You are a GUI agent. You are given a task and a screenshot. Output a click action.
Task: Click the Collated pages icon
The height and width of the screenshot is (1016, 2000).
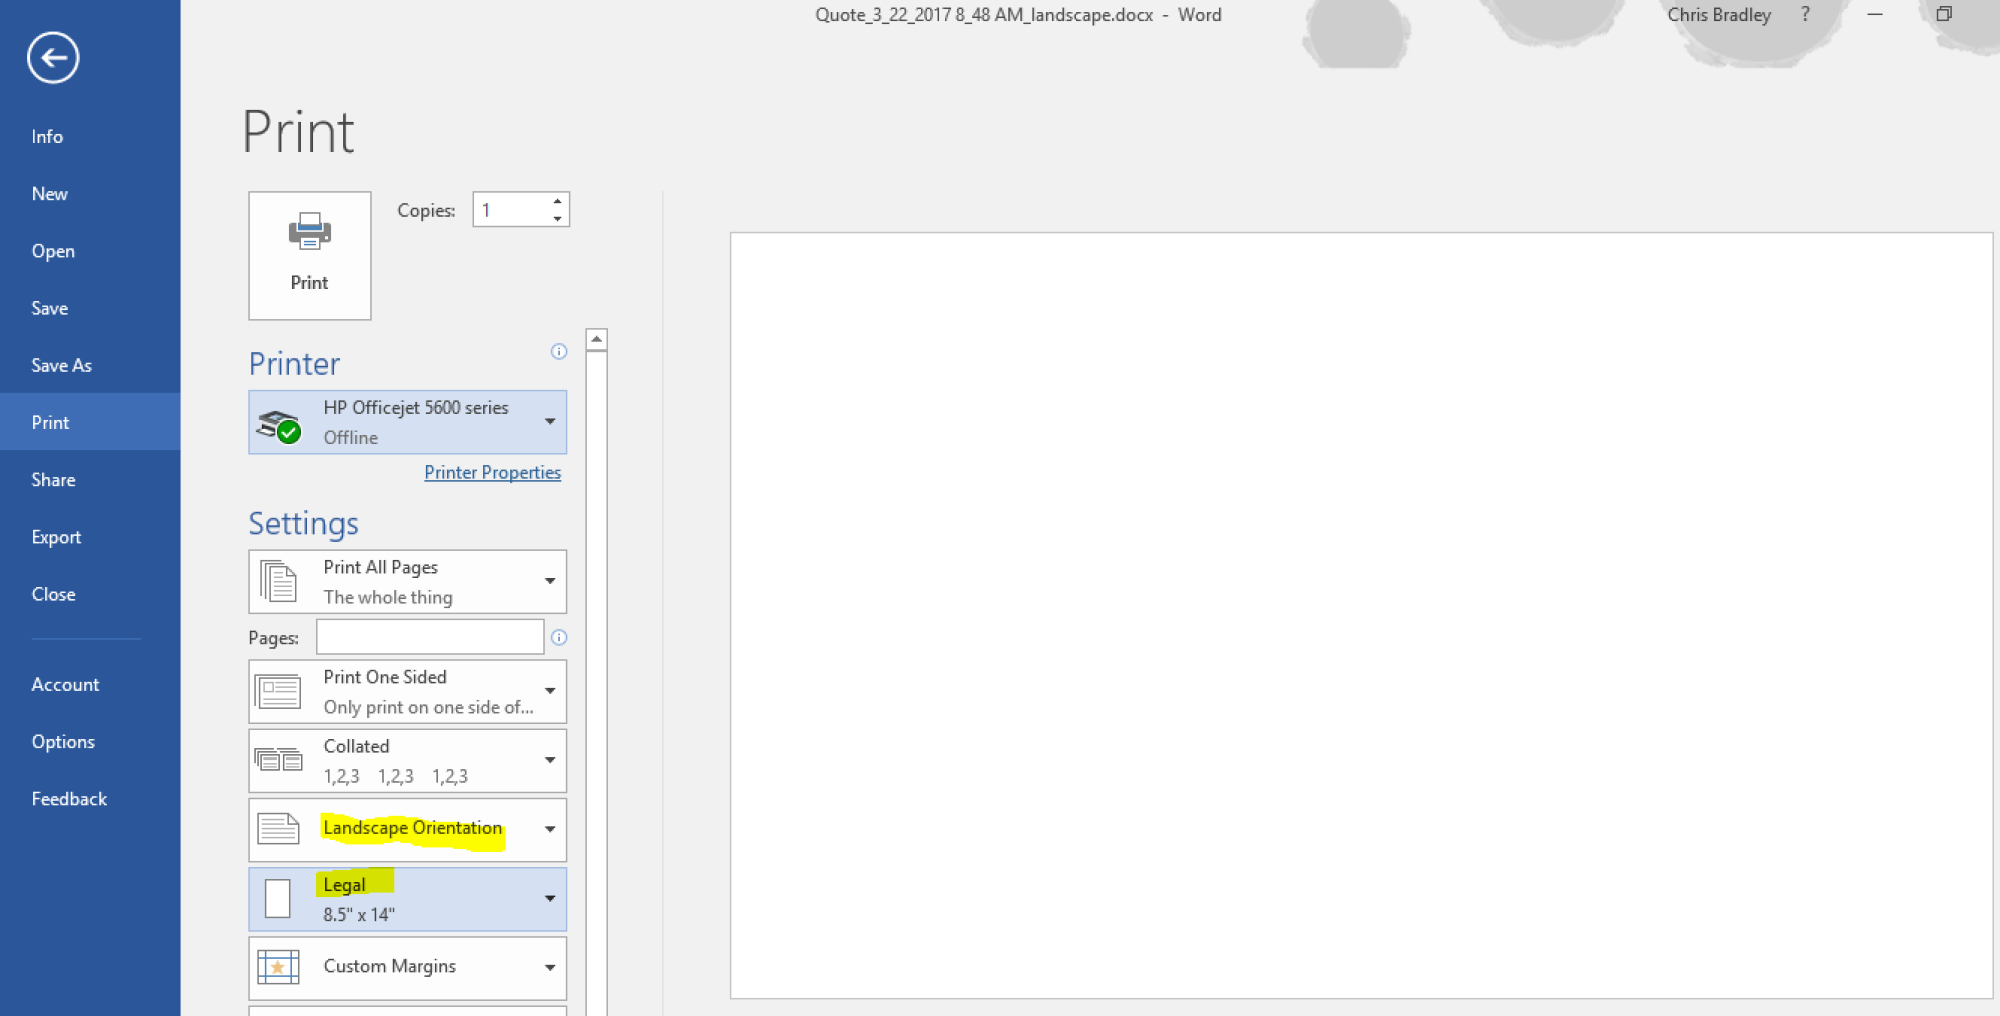pyautogui.click(x=278, y=760)
